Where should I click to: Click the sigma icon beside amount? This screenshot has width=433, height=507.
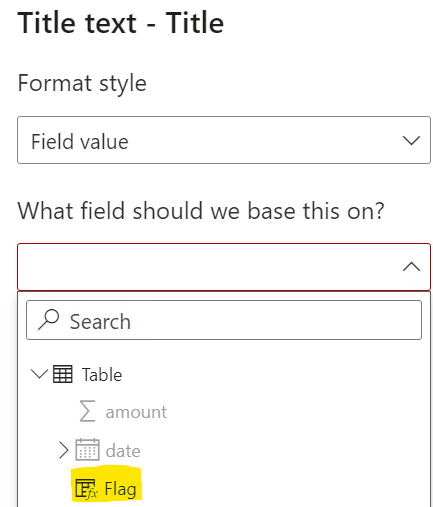tap(87, 411)
